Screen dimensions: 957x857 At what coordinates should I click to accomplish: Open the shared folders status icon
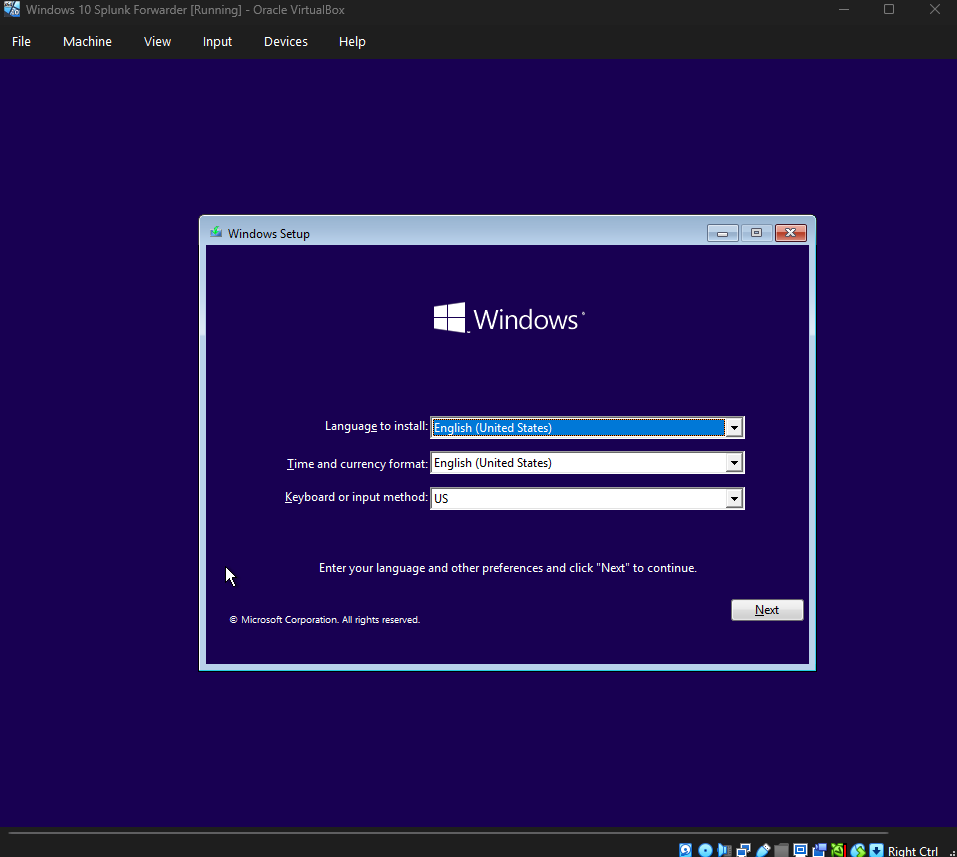tap(781, 849)
